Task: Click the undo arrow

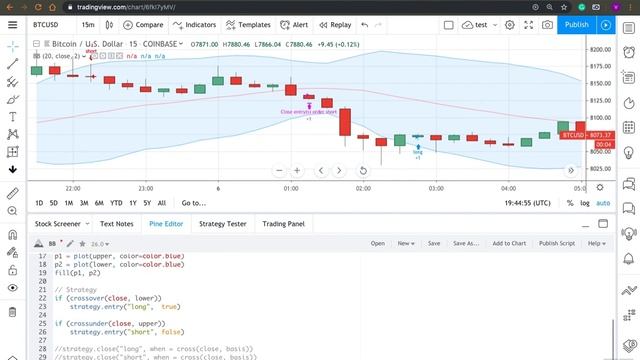Action: [364, 25]
